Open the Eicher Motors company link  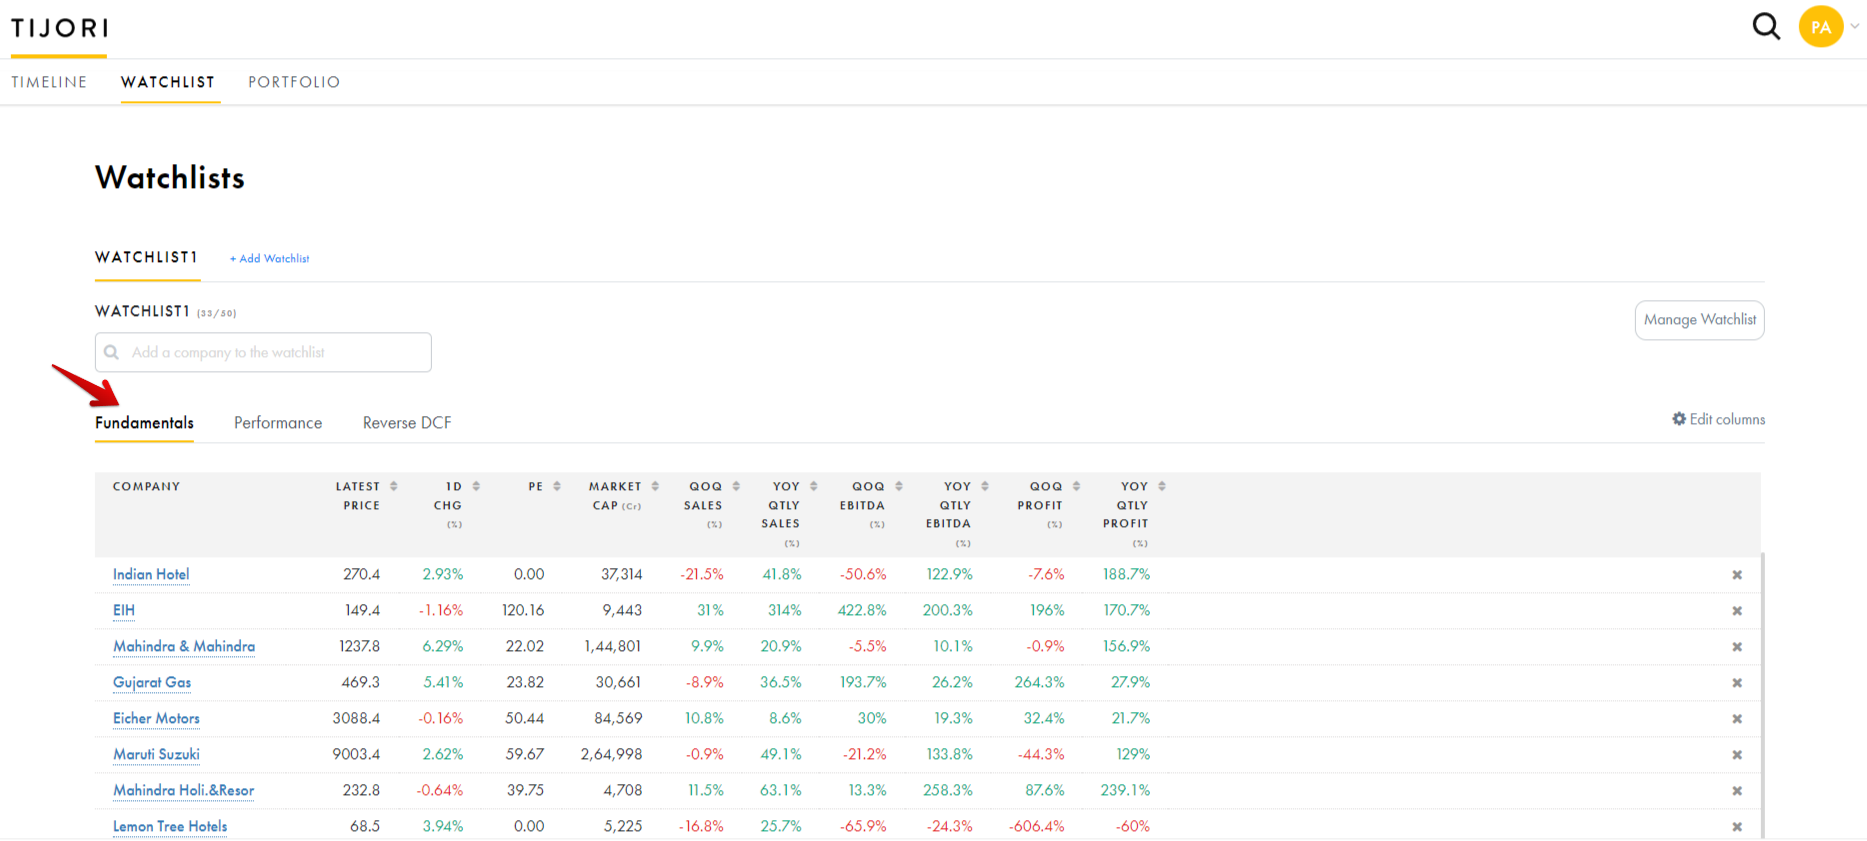click(x=156, y=718)
